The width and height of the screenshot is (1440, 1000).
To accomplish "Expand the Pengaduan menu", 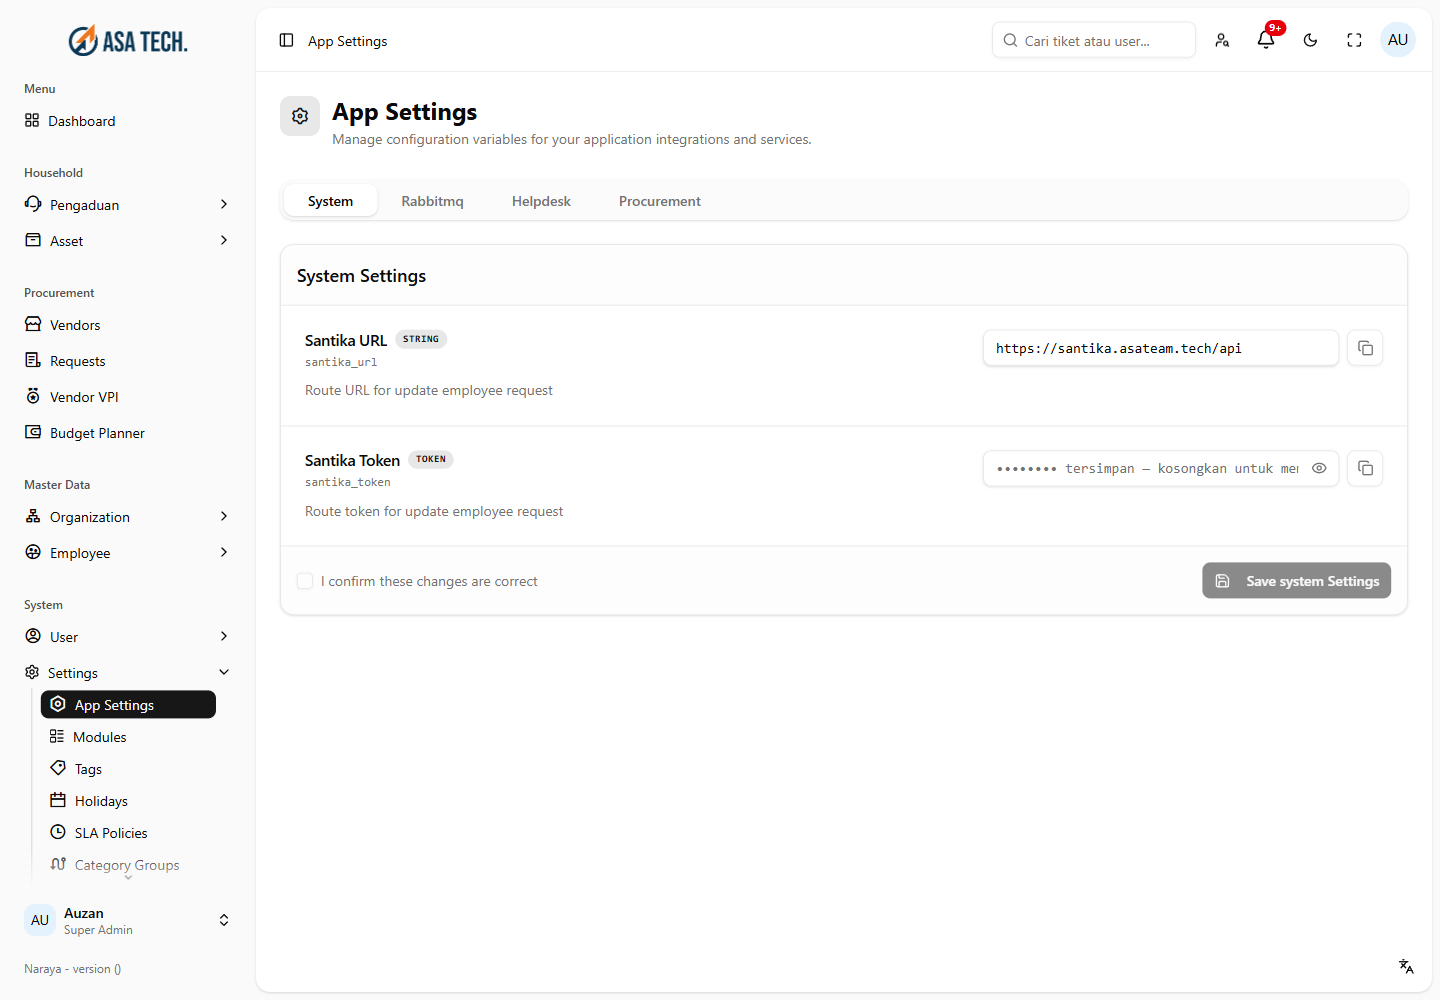I will [128, 205].
